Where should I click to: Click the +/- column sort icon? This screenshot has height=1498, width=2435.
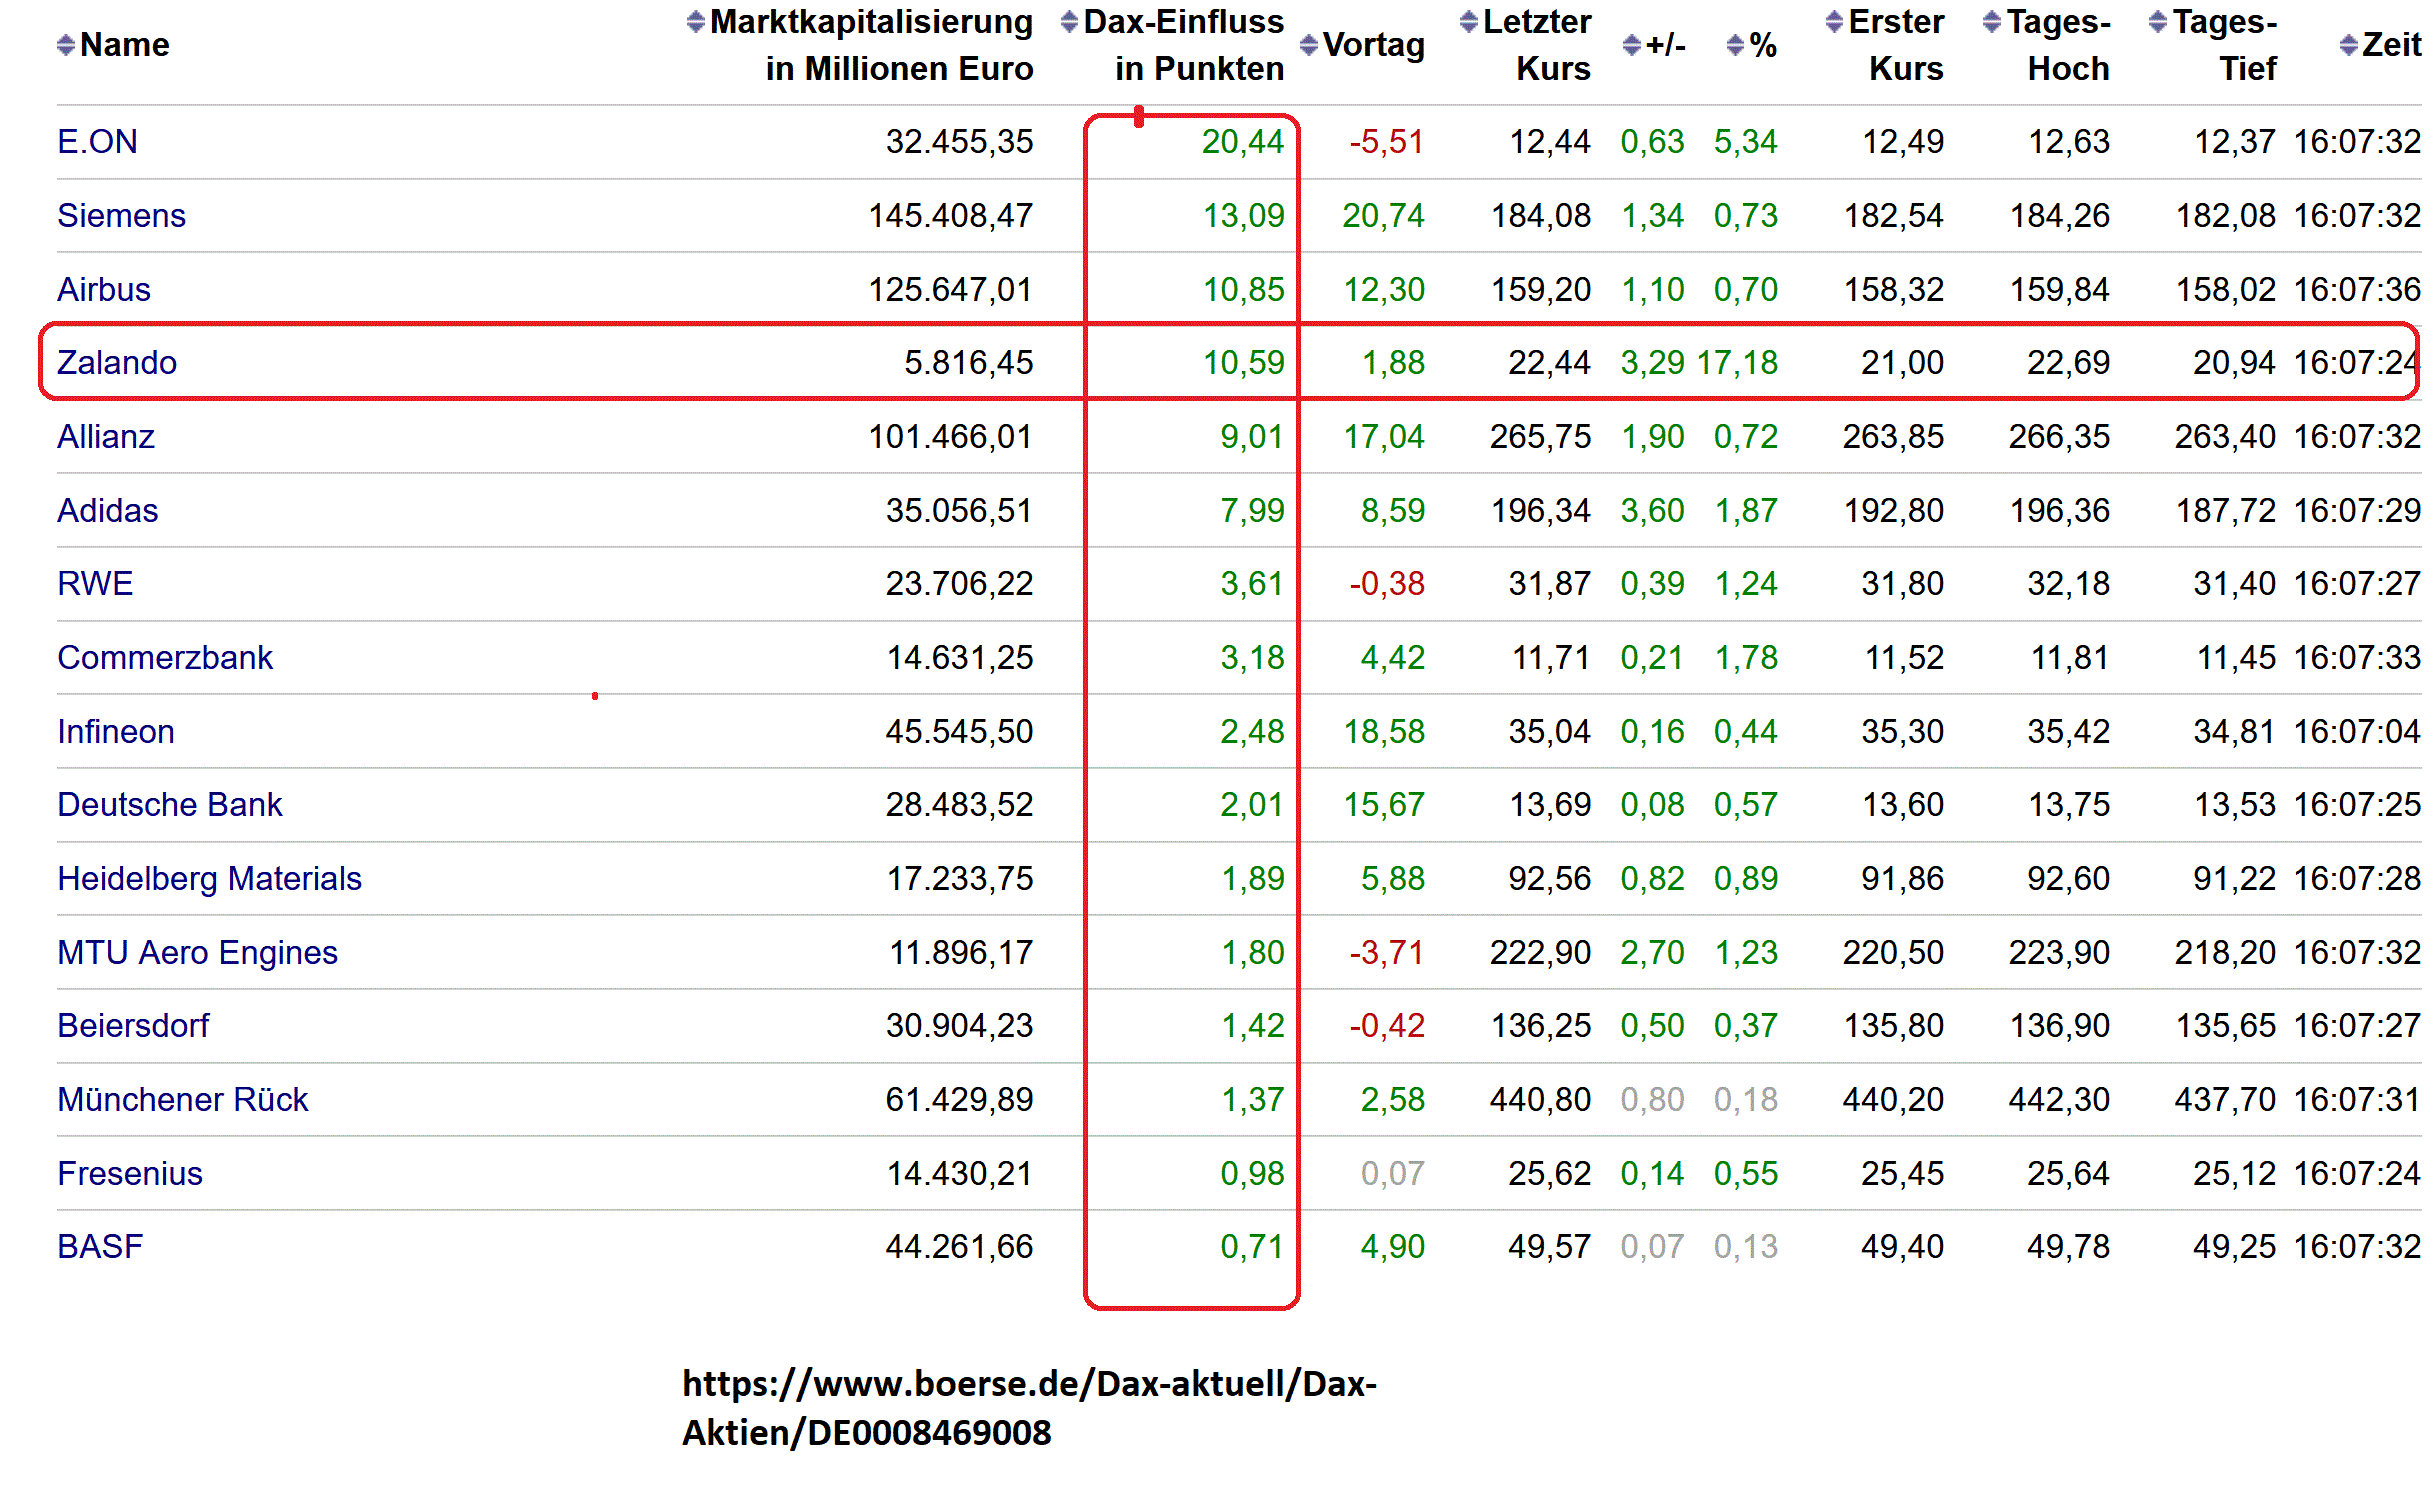click(1632, 45)
